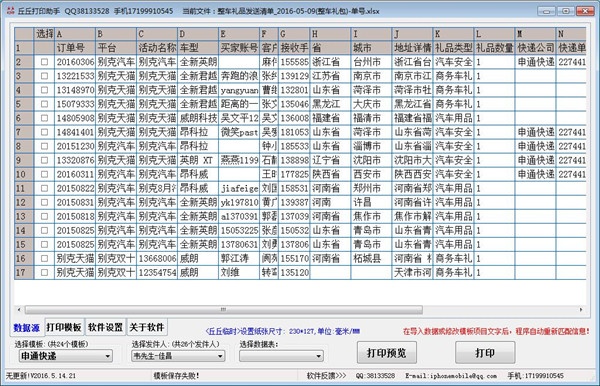Select cell 台州市 in row 2

pyautogui.click(x=371, y=62)
